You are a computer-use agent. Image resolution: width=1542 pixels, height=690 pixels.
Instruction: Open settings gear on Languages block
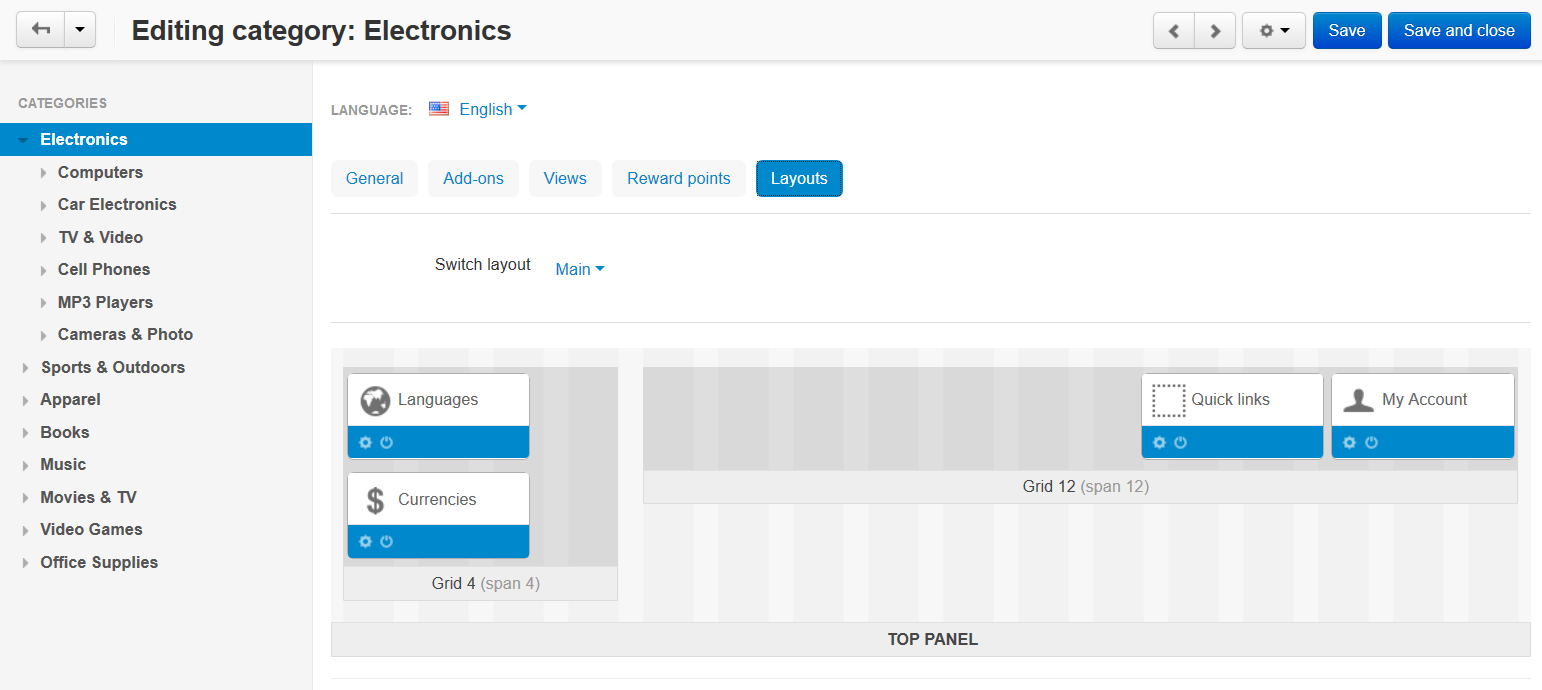[366, 442]
